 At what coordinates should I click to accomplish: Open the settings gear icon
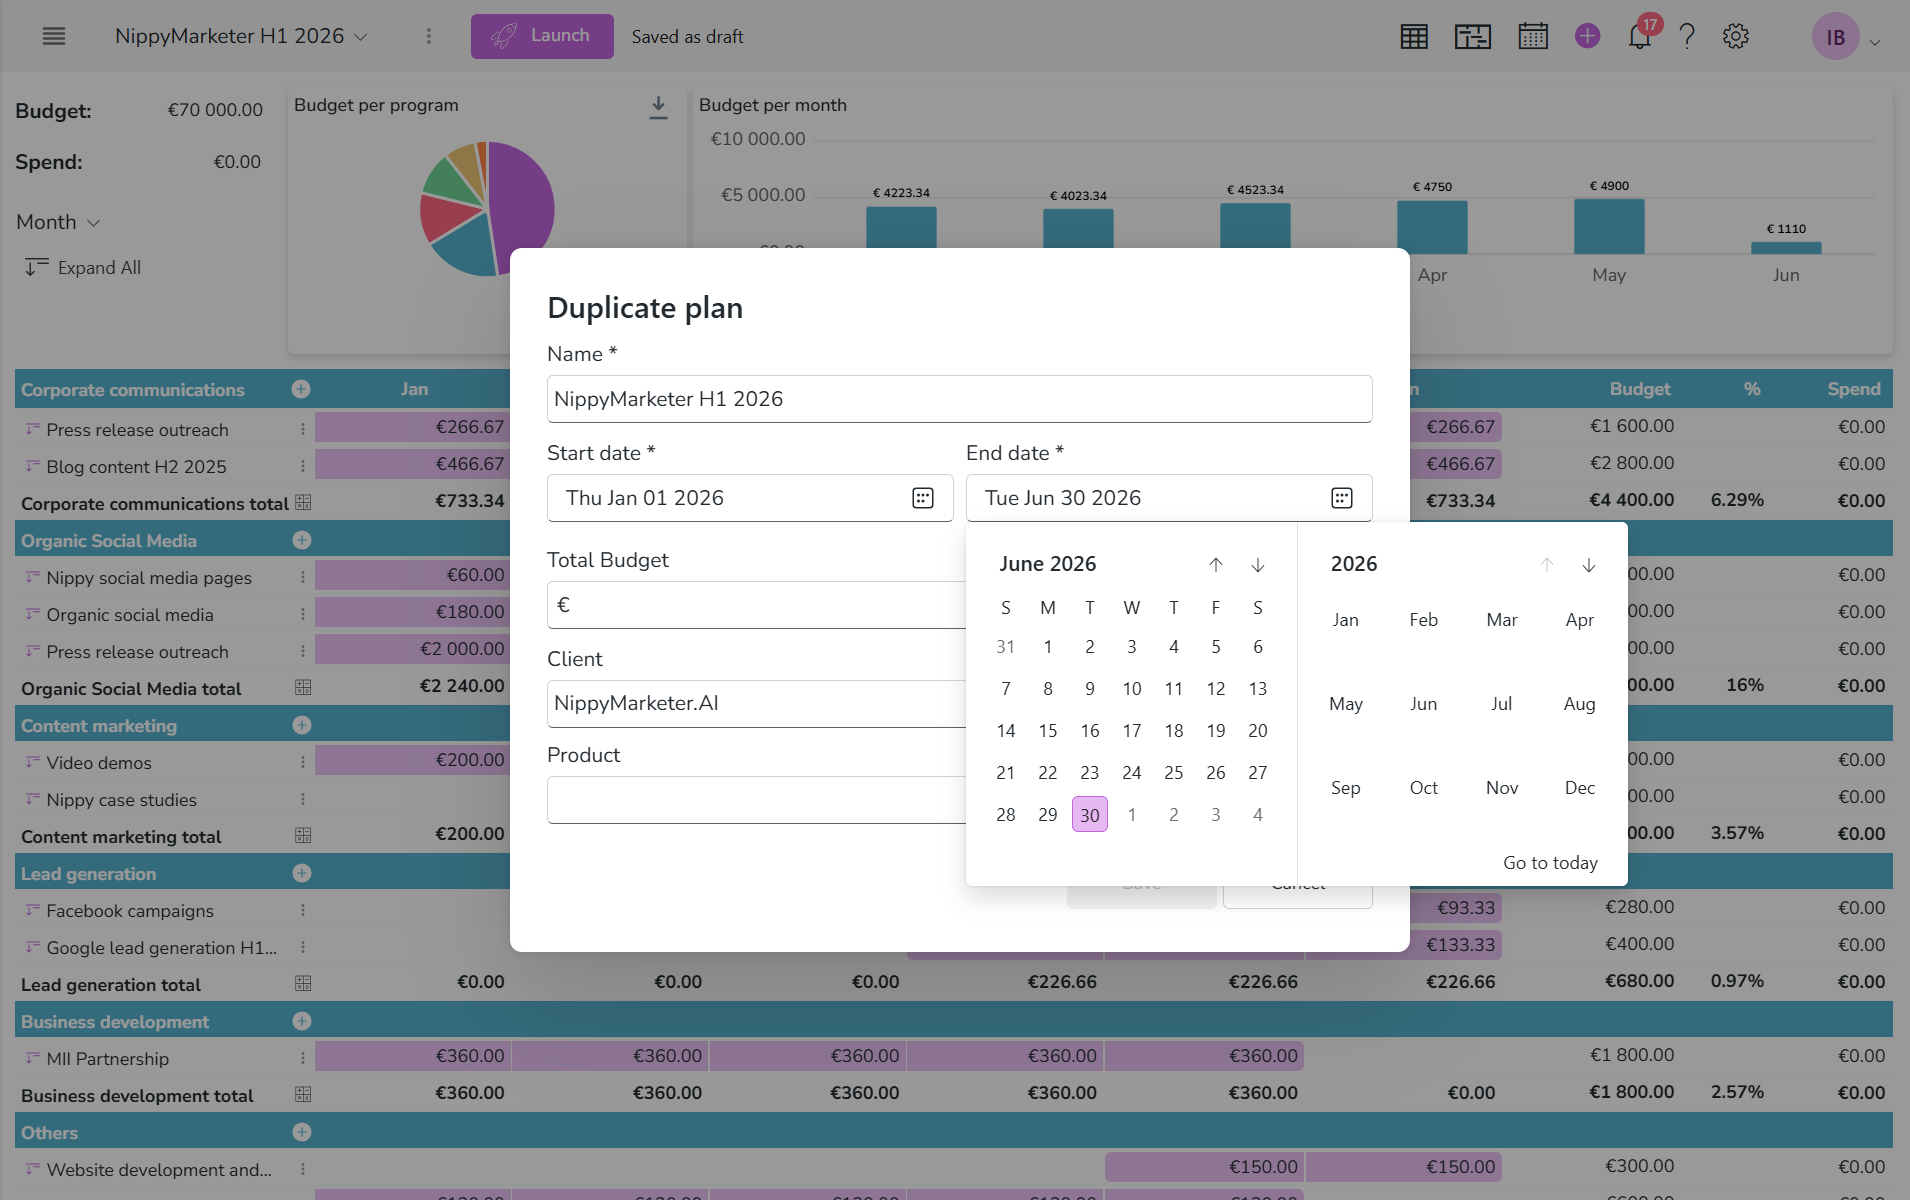(x=1736, y=37)
